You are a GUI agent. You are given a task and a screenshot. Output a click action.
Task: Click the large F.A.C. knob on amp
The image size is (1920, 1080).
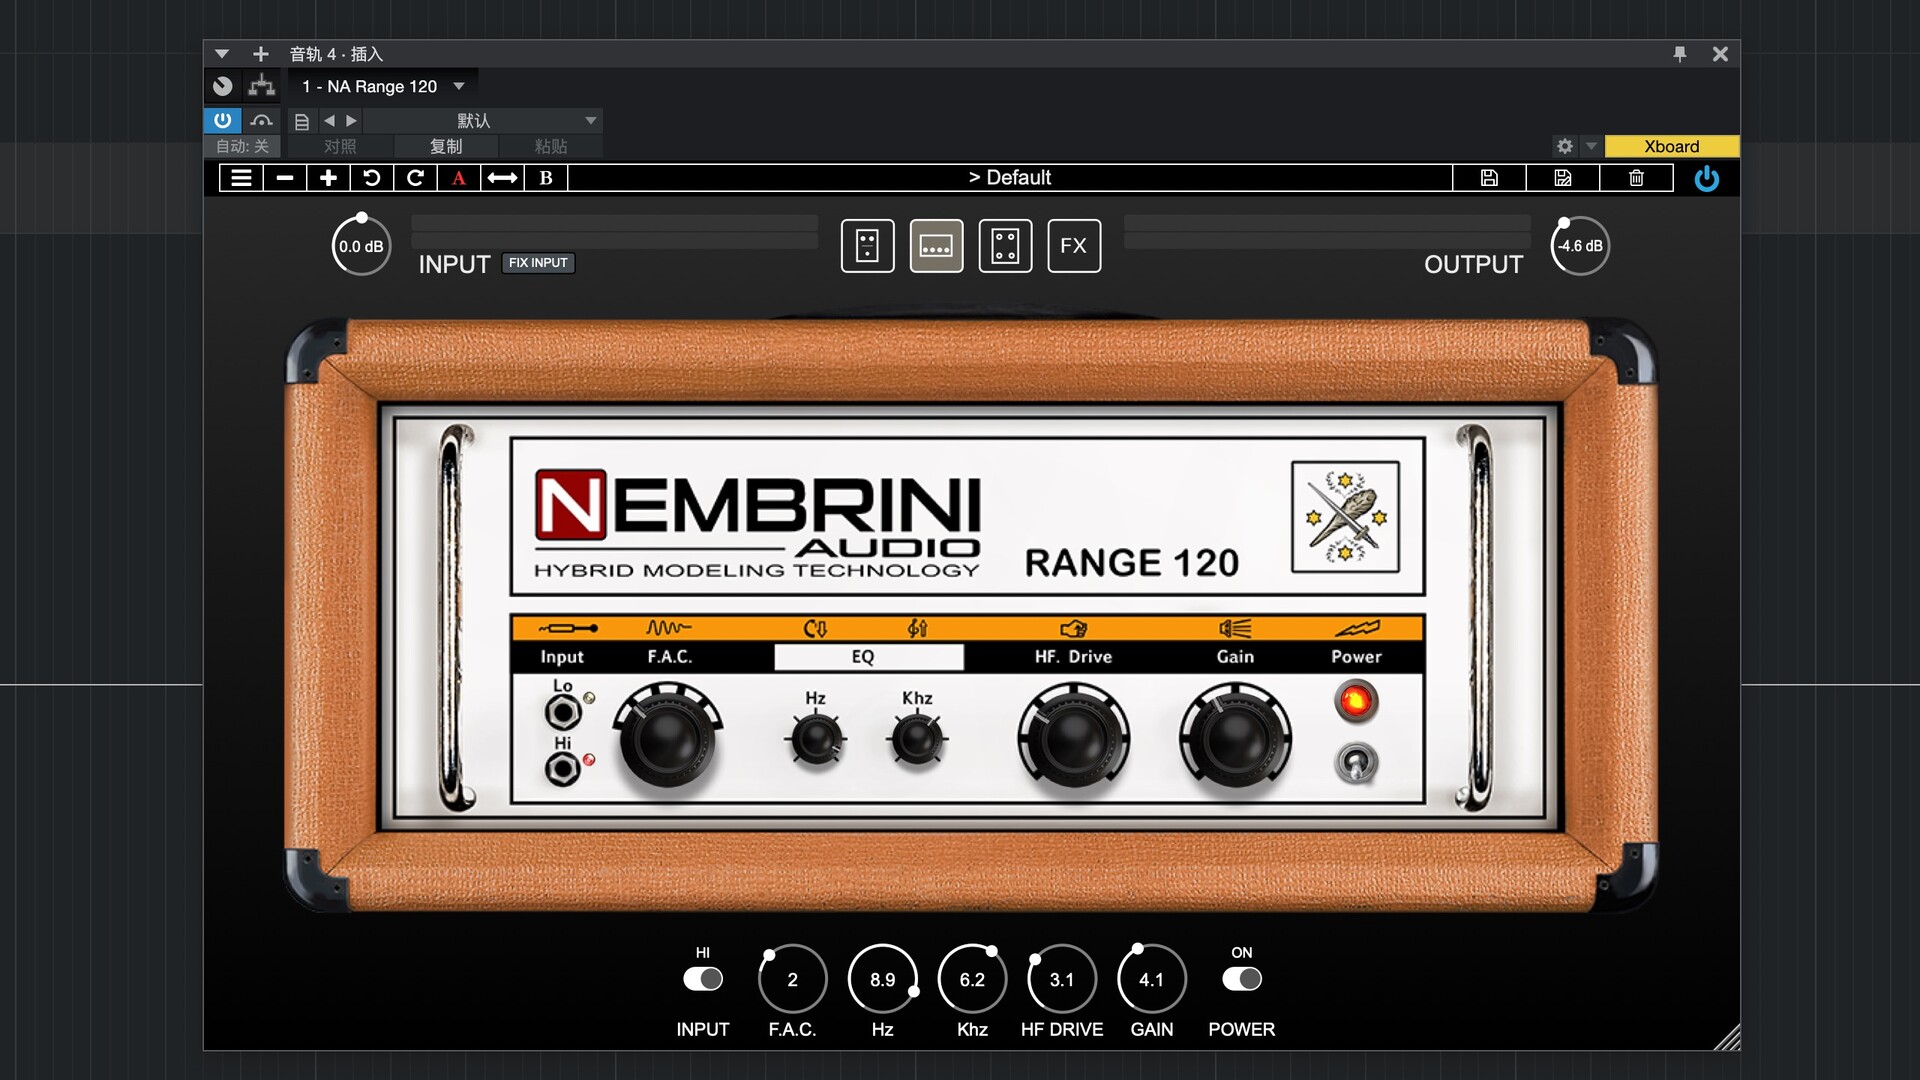click(x=667, y=740)
